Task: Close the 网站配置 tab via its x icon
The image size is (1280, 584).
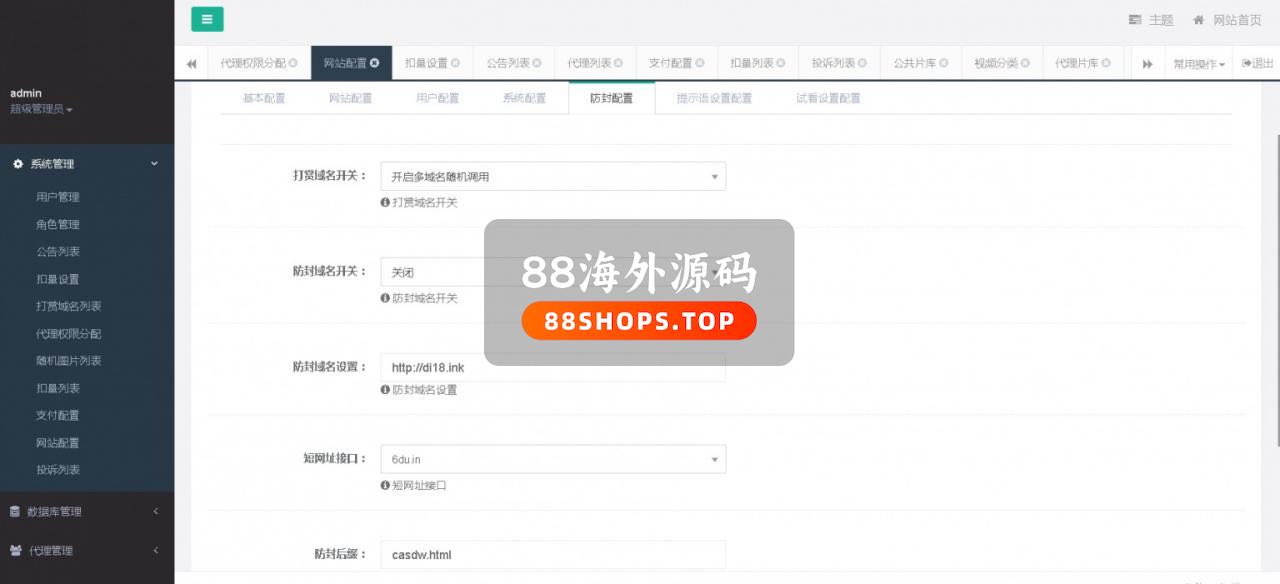Action: point(375,63)
